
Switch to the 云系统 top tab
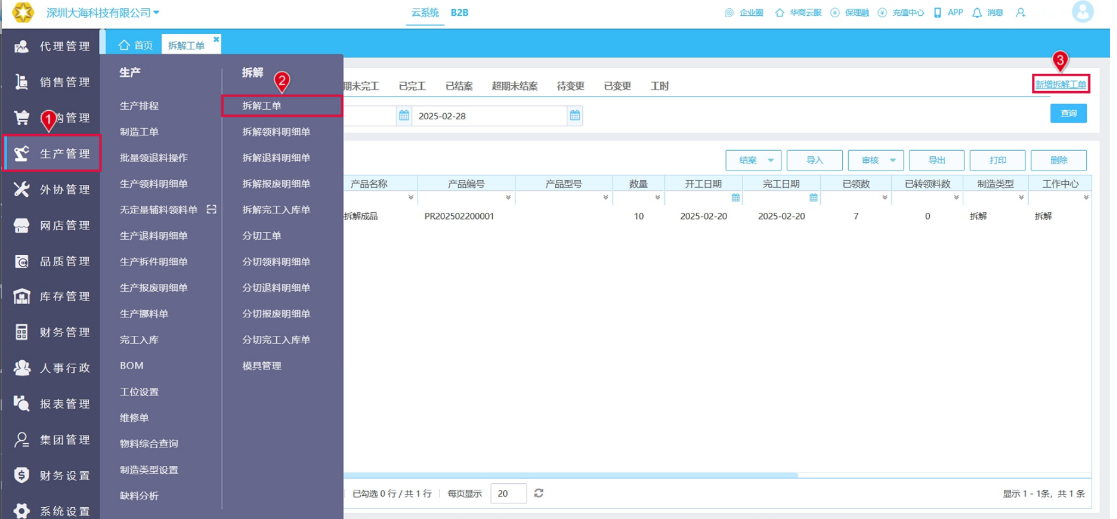click(x=425, y=13)
